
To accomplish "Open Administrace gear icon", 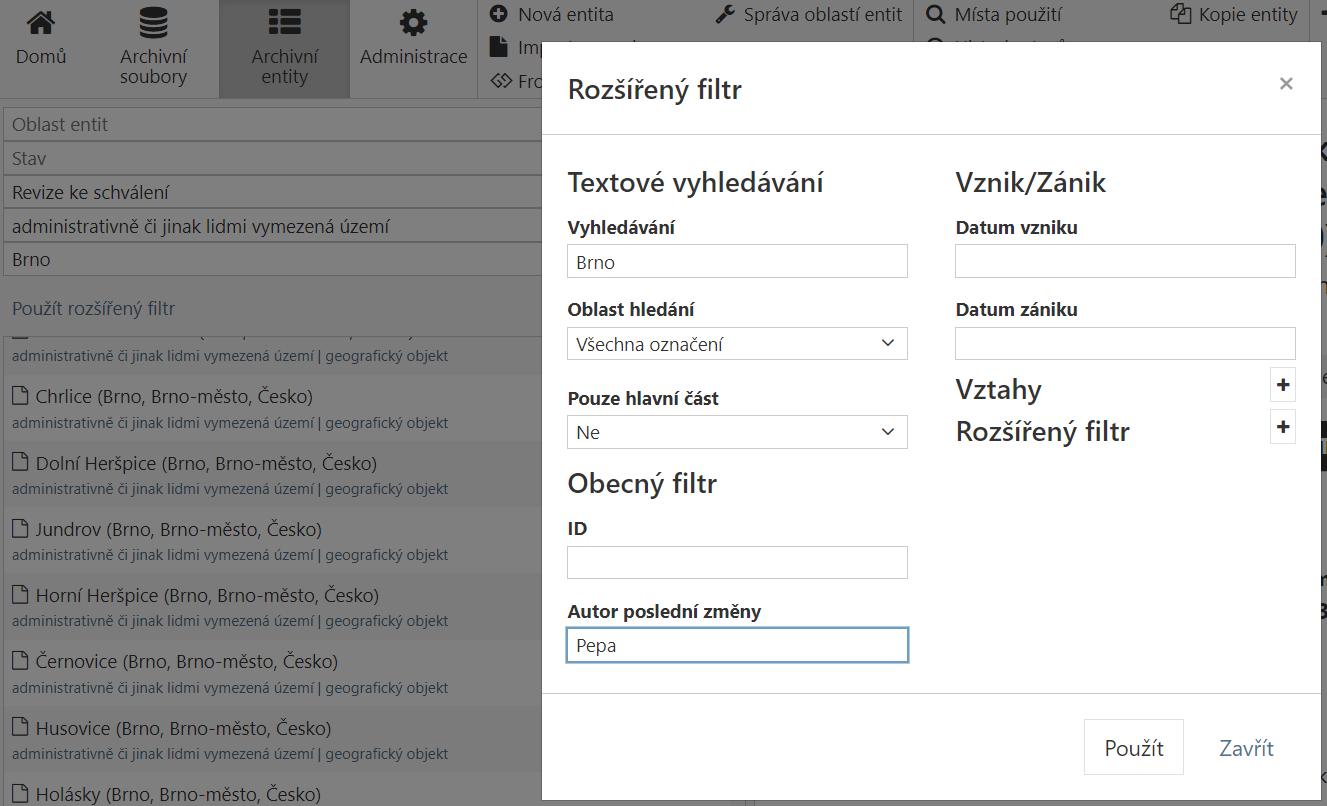I will point(413,23).
